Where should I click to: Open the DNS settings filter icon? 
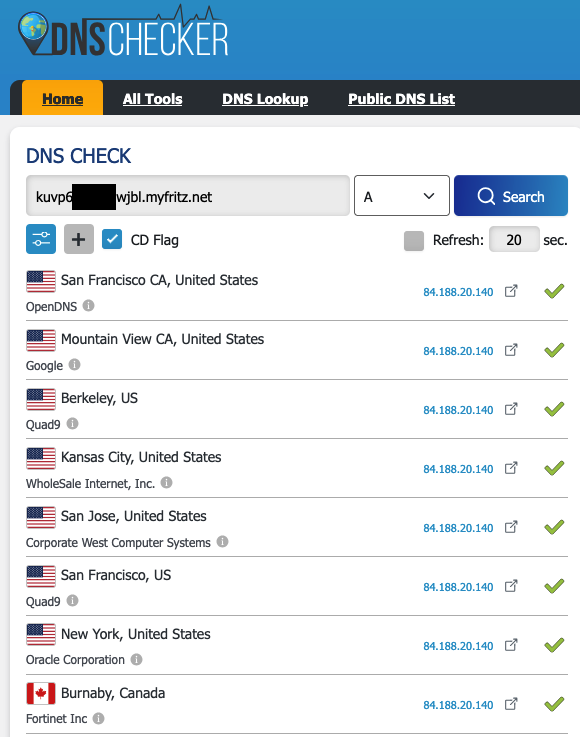coord(41,239)
